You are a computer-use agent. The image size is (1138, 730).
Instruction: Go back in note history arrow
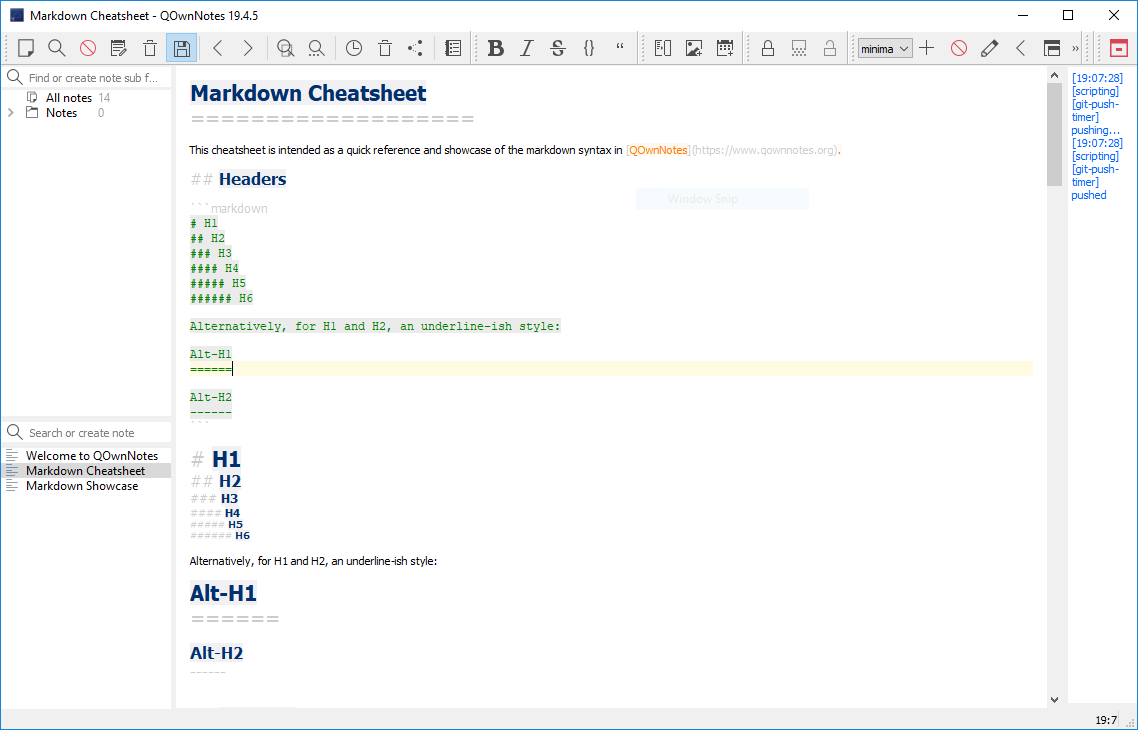[x=217, y=49]
